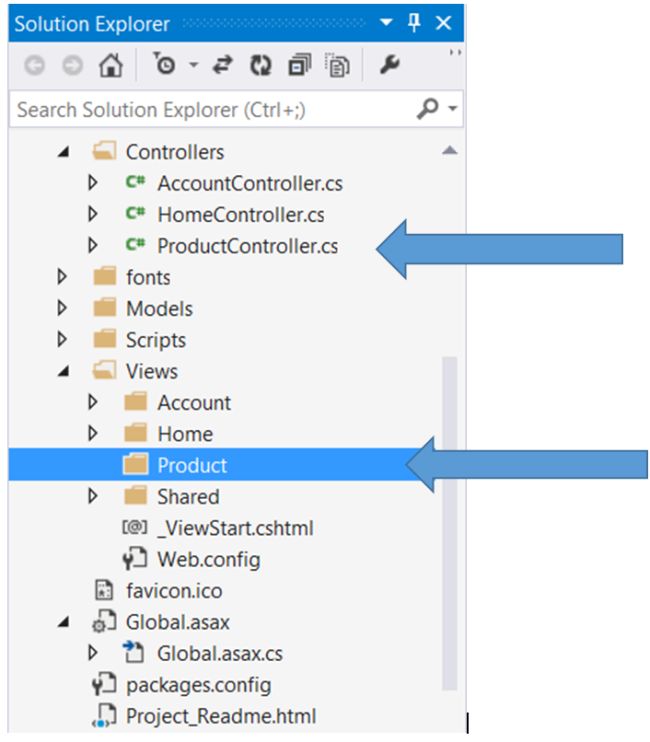Viewport: 650px width, 742px height.
Task: Collapse the Controllers folder
Action: (63, 152)
